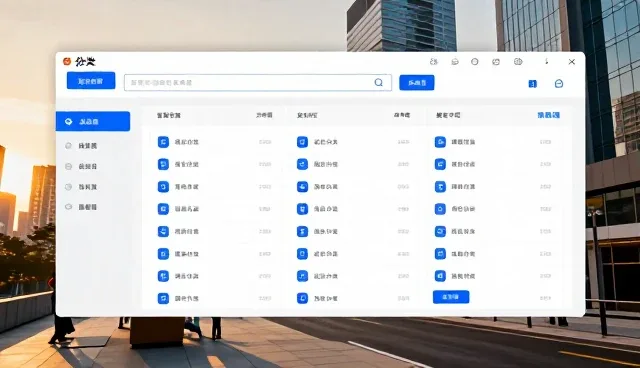Click the blue icon in the row above the third column's blue button
Image resolution: width=640 pixels, height=368 pixels.
click(x=440, y=276)
